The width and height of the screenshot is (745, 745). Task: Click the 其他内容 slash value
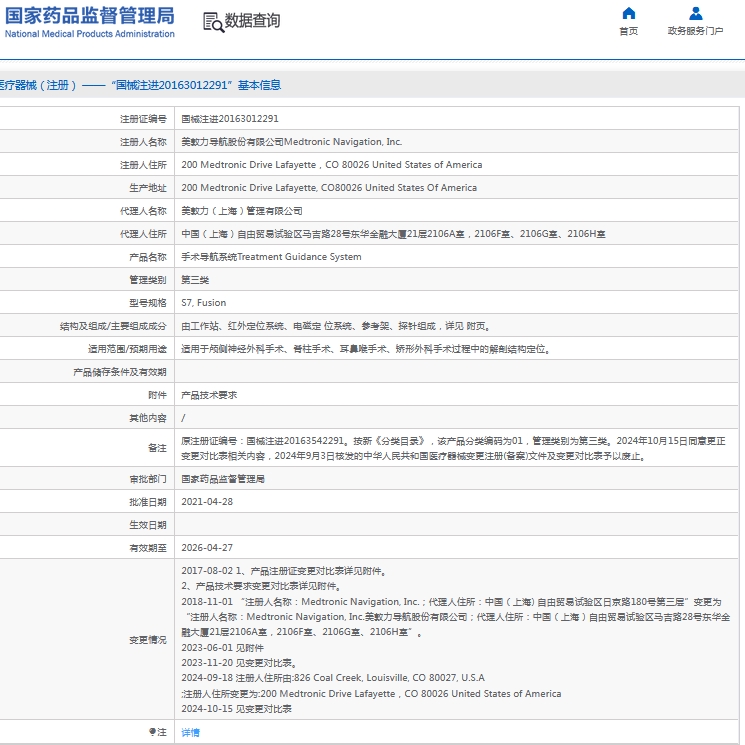pyautogui.click(x=183, y=418)
